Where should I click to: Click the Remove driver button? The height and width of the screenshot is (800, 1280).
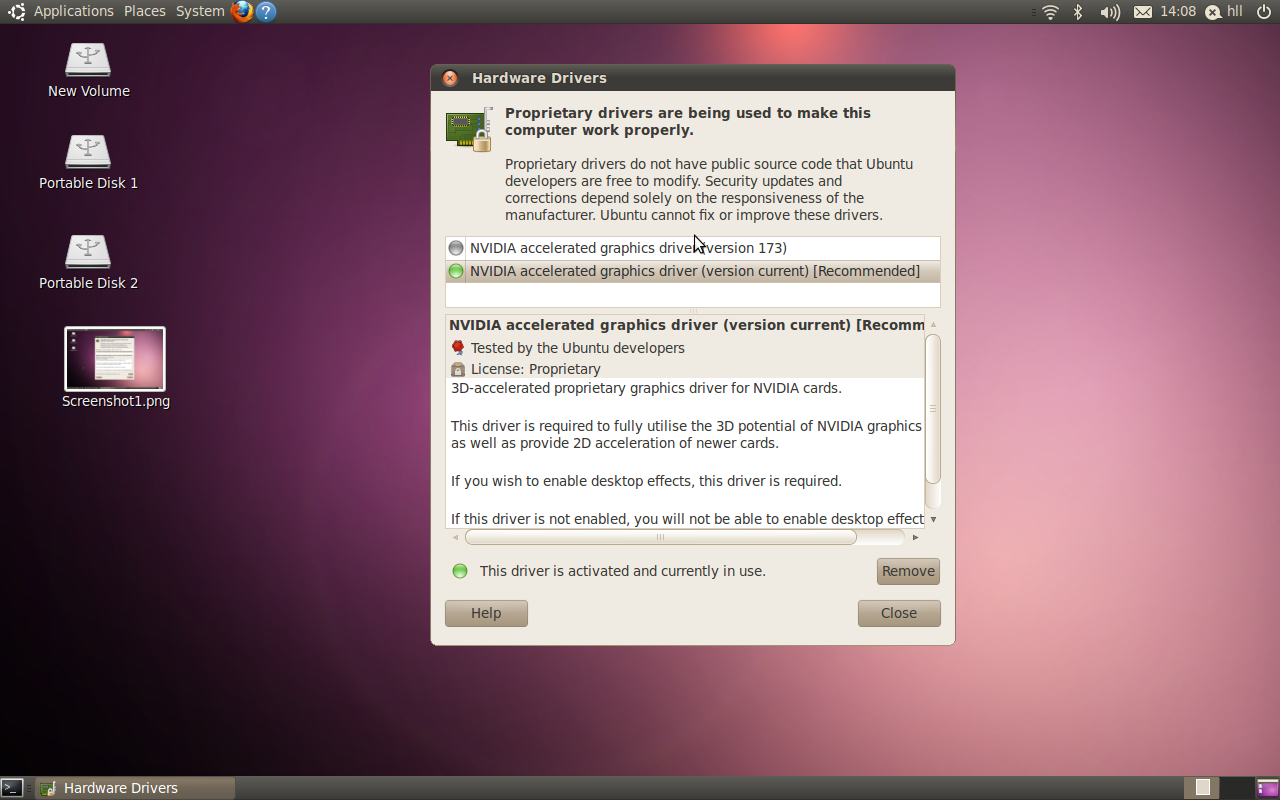pos(908,571)
